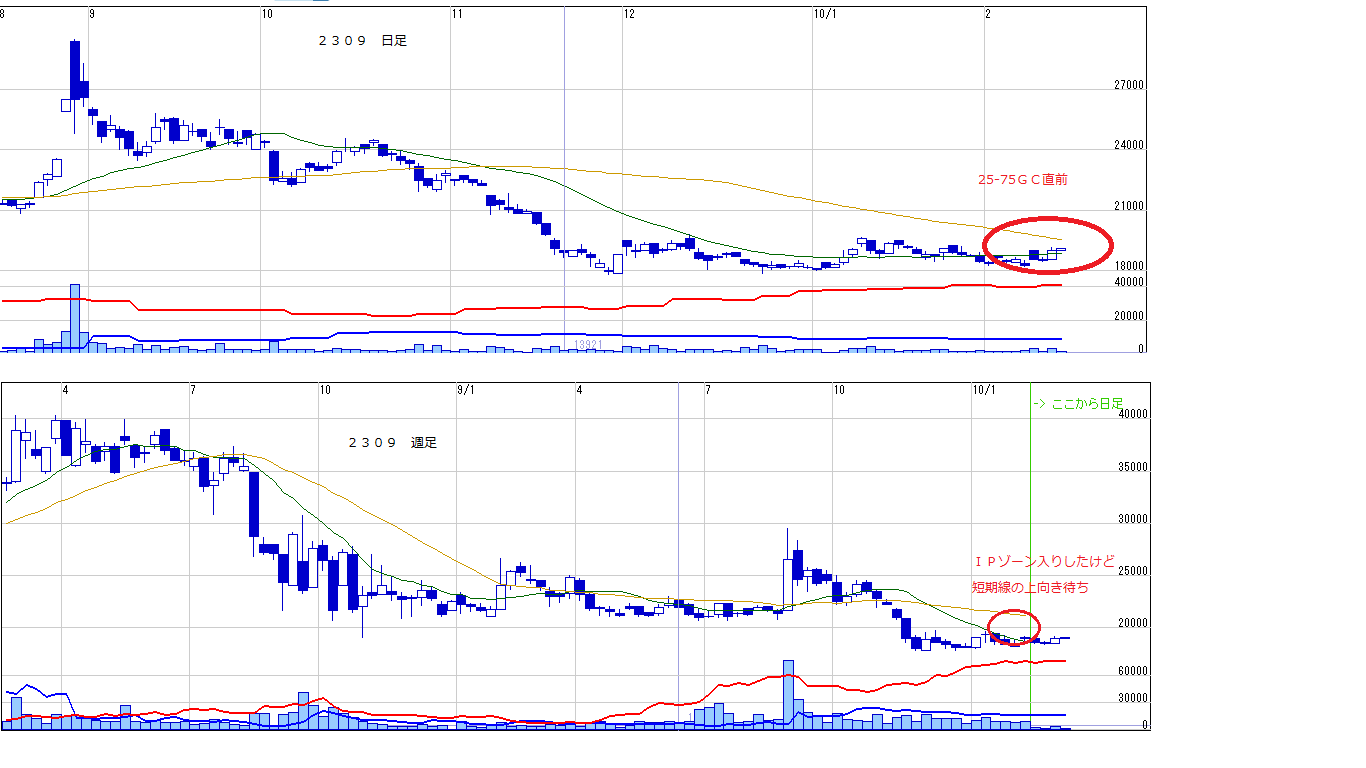Screen dimensions: 1366x768
Task: Click the 40000 price label on weekly axis
Action: click(x=1134, y=415)
